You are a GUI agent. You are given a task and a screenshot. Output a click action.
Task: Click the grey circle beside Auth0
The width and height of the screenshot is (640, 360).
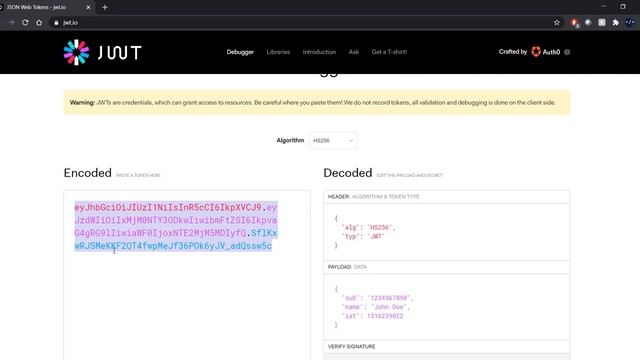click(567, 52)
